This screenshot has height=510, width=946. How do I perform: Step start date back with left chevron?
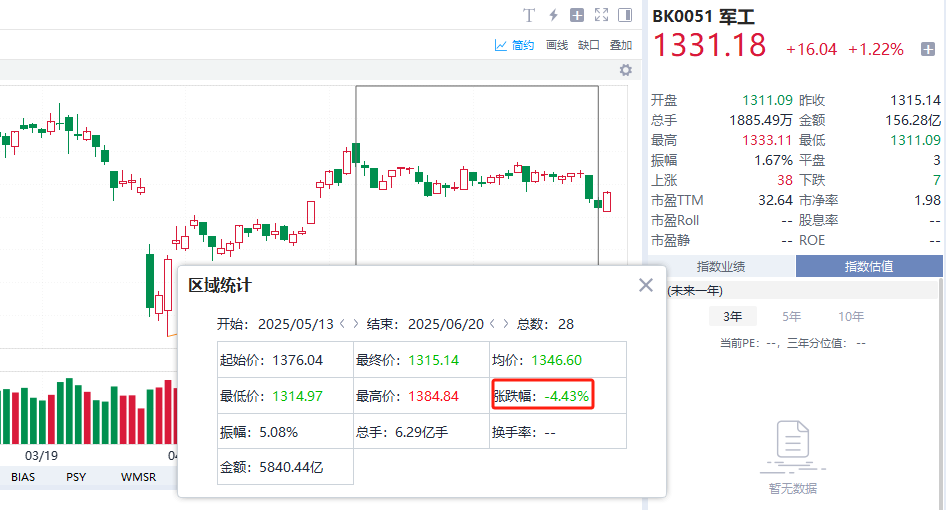(x=342, y=324)
